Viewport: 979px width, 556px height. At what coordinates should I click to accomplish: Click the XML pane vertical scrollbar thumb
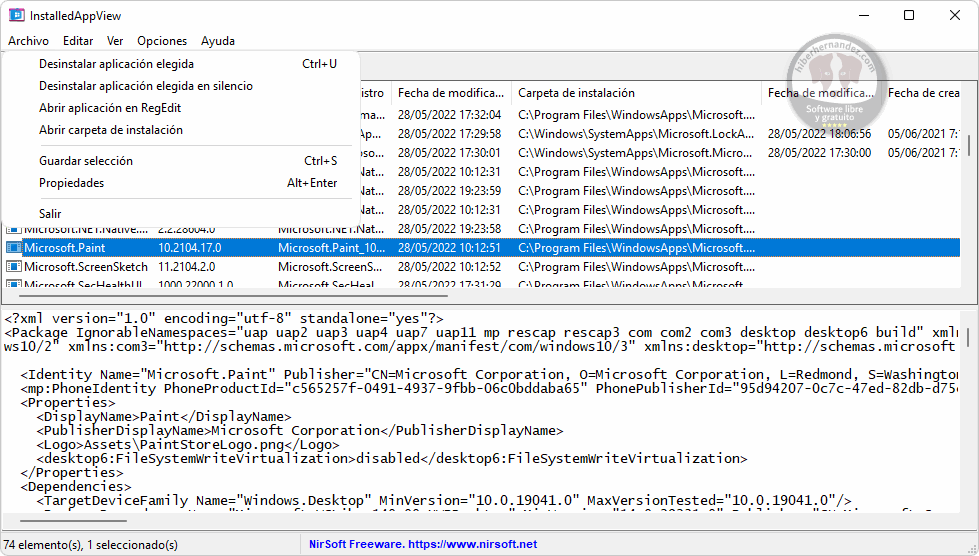(x=969, y=337)
